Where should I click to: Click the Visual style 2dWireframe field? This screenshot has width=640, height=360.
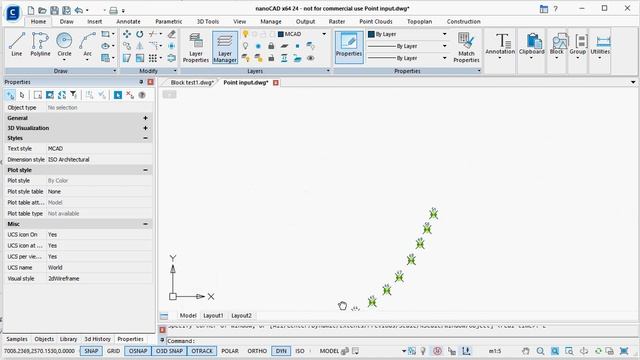coord(99,279)
